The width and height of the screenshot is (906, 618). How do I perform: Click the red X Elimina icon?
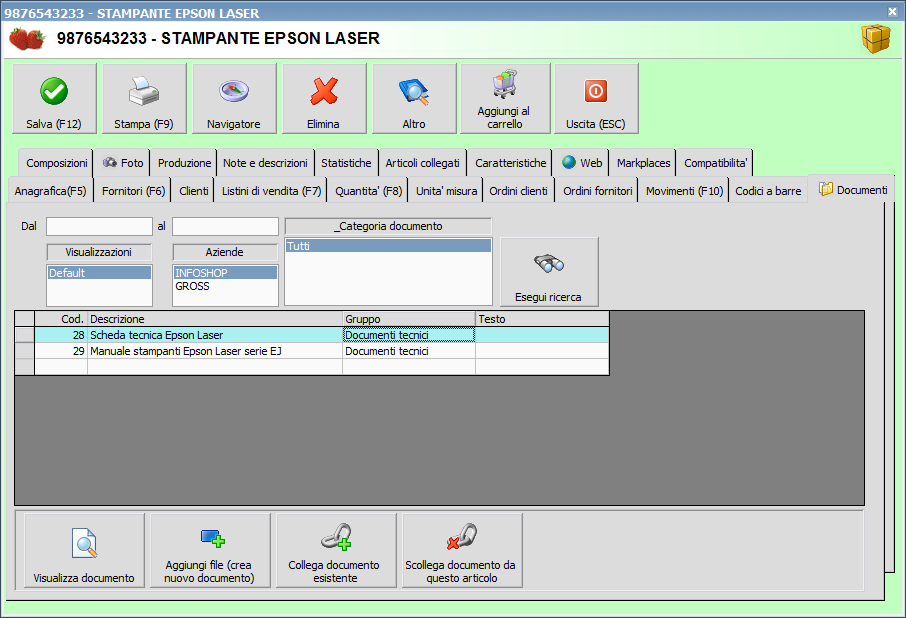click(324, 91)
